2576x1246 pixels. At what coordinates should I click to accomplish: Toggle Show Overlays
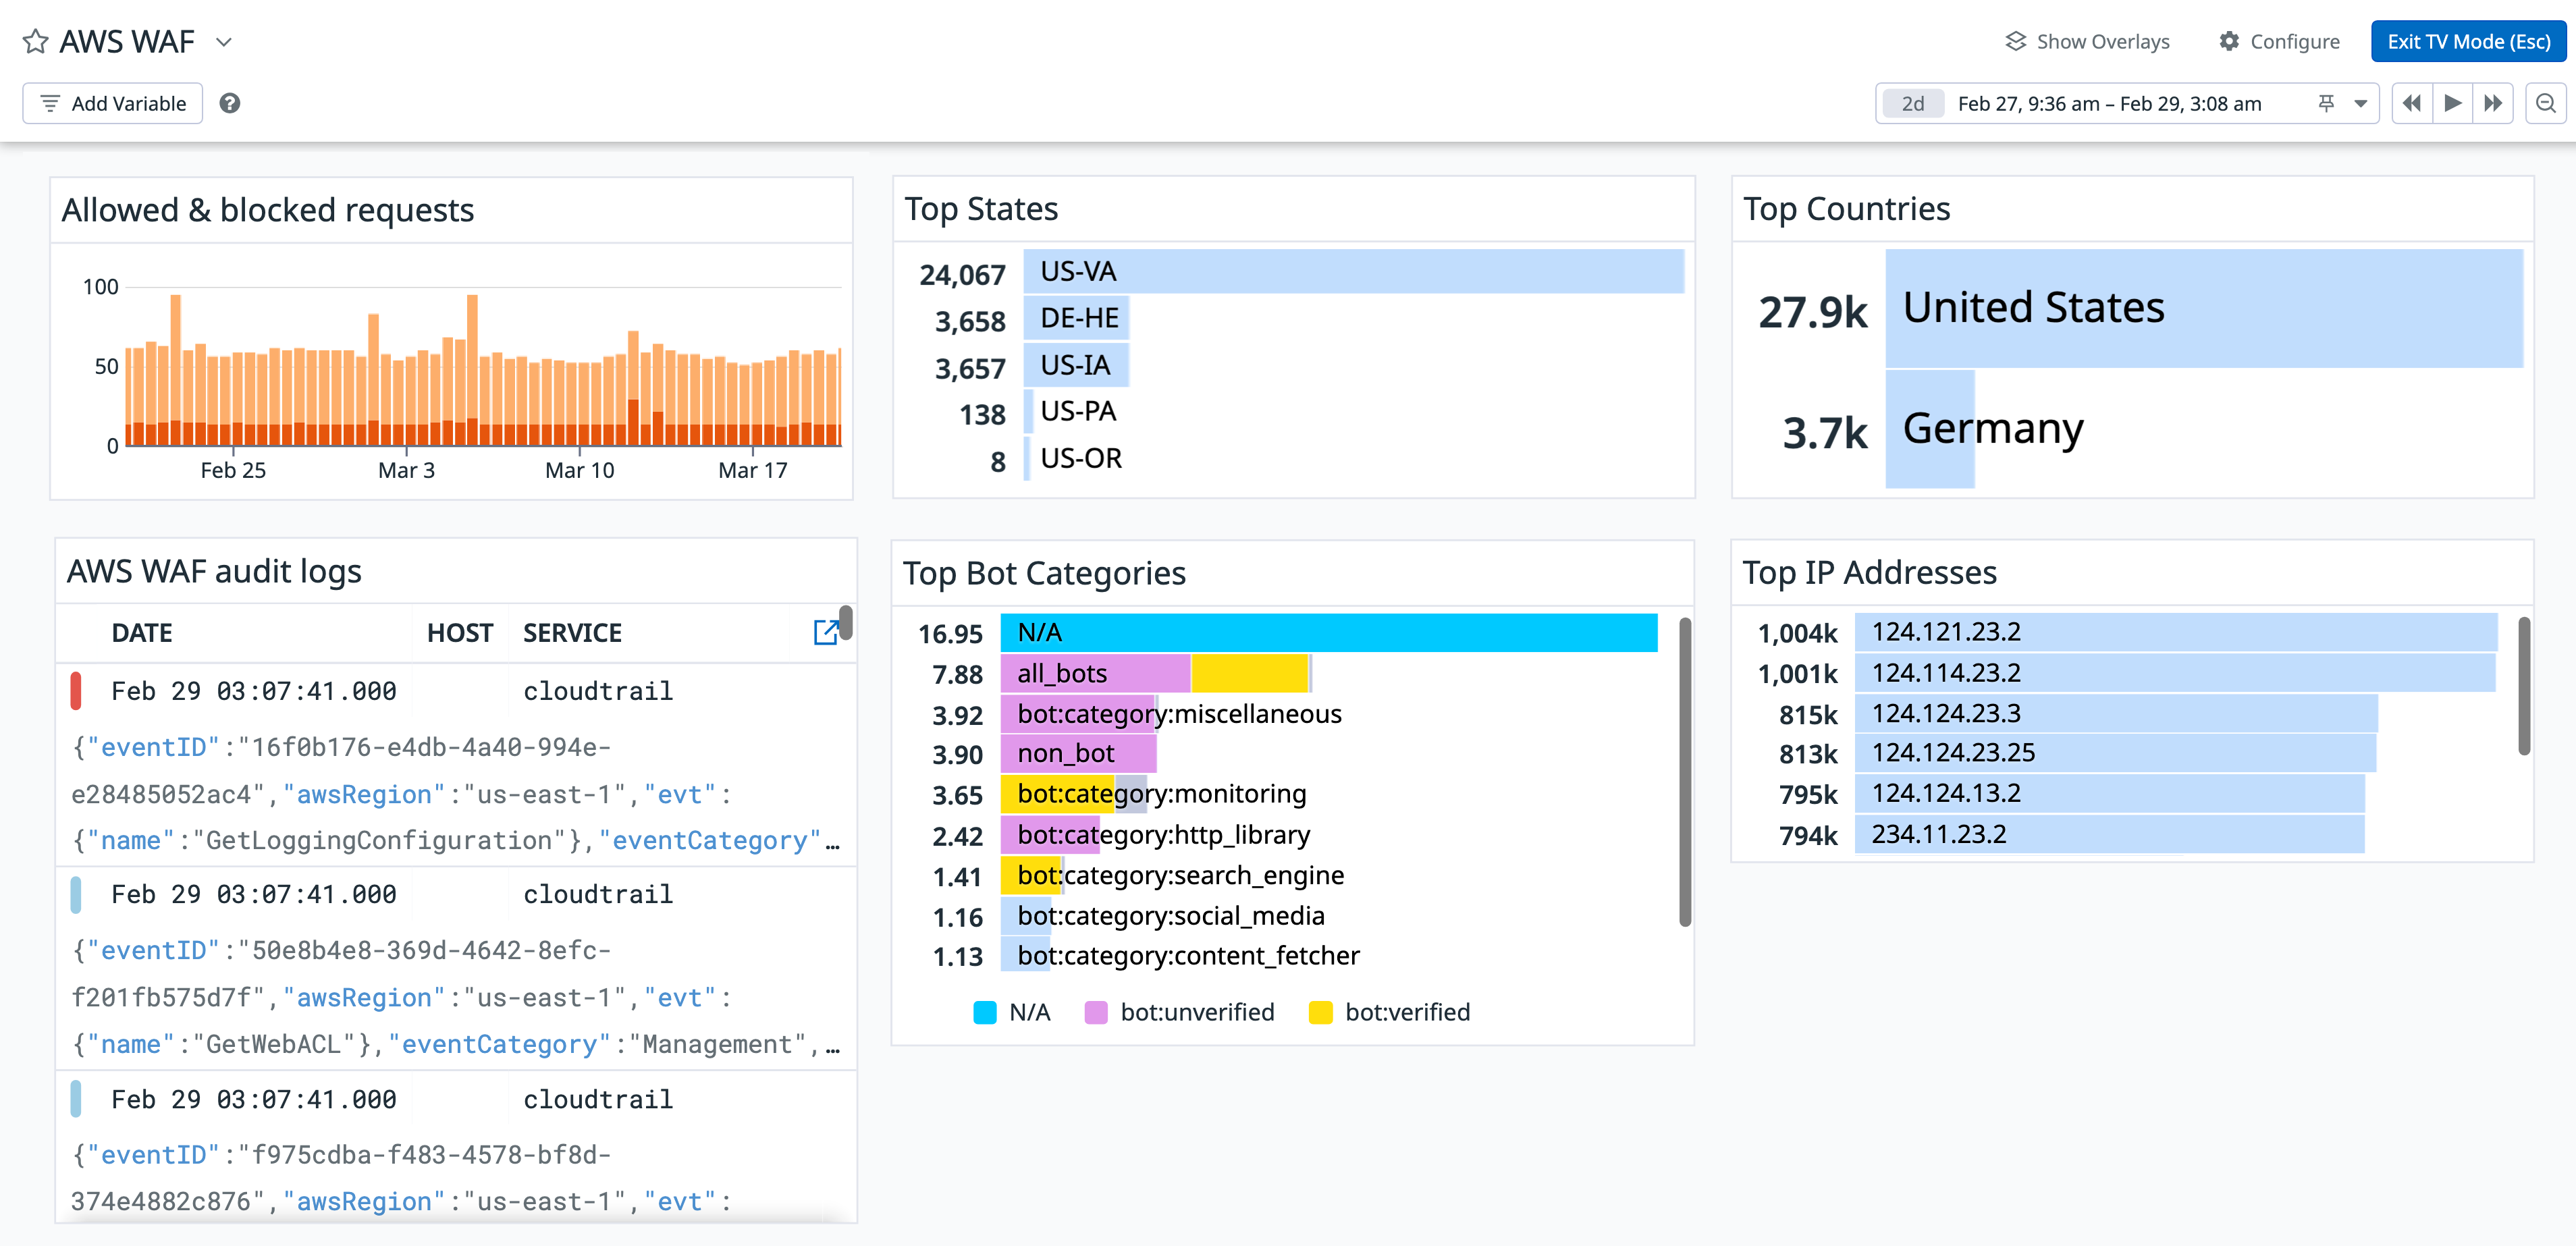coord(2086,41)
